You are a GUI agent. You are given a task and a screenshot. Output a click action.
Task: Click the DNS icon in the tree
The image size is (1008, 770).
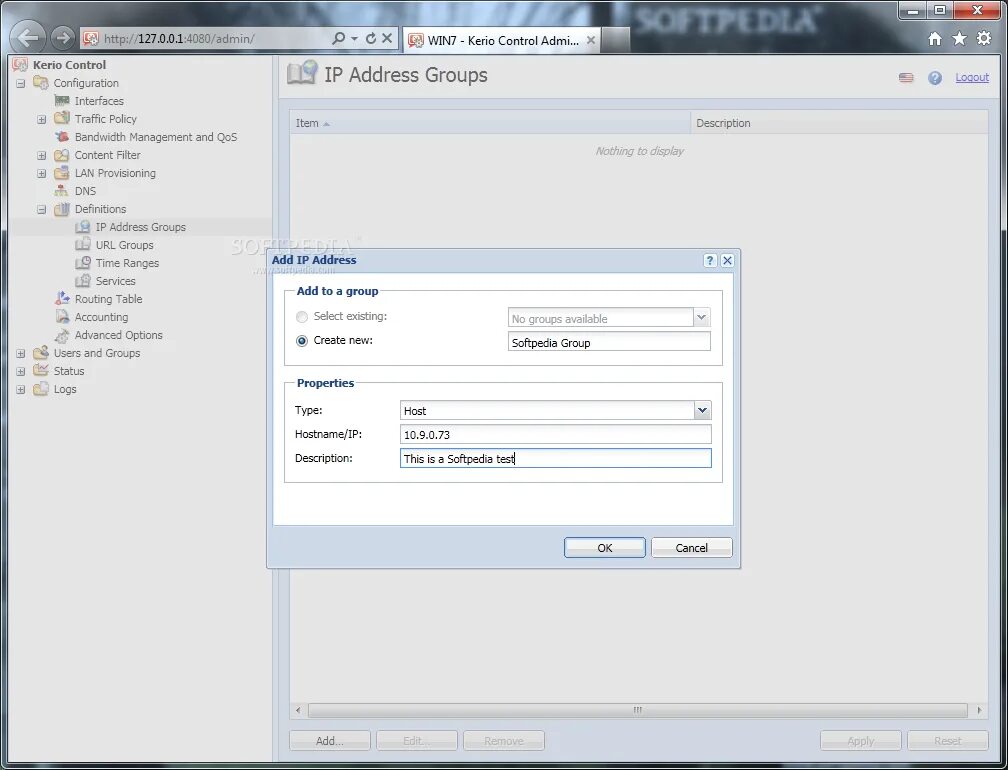(62, 191)
